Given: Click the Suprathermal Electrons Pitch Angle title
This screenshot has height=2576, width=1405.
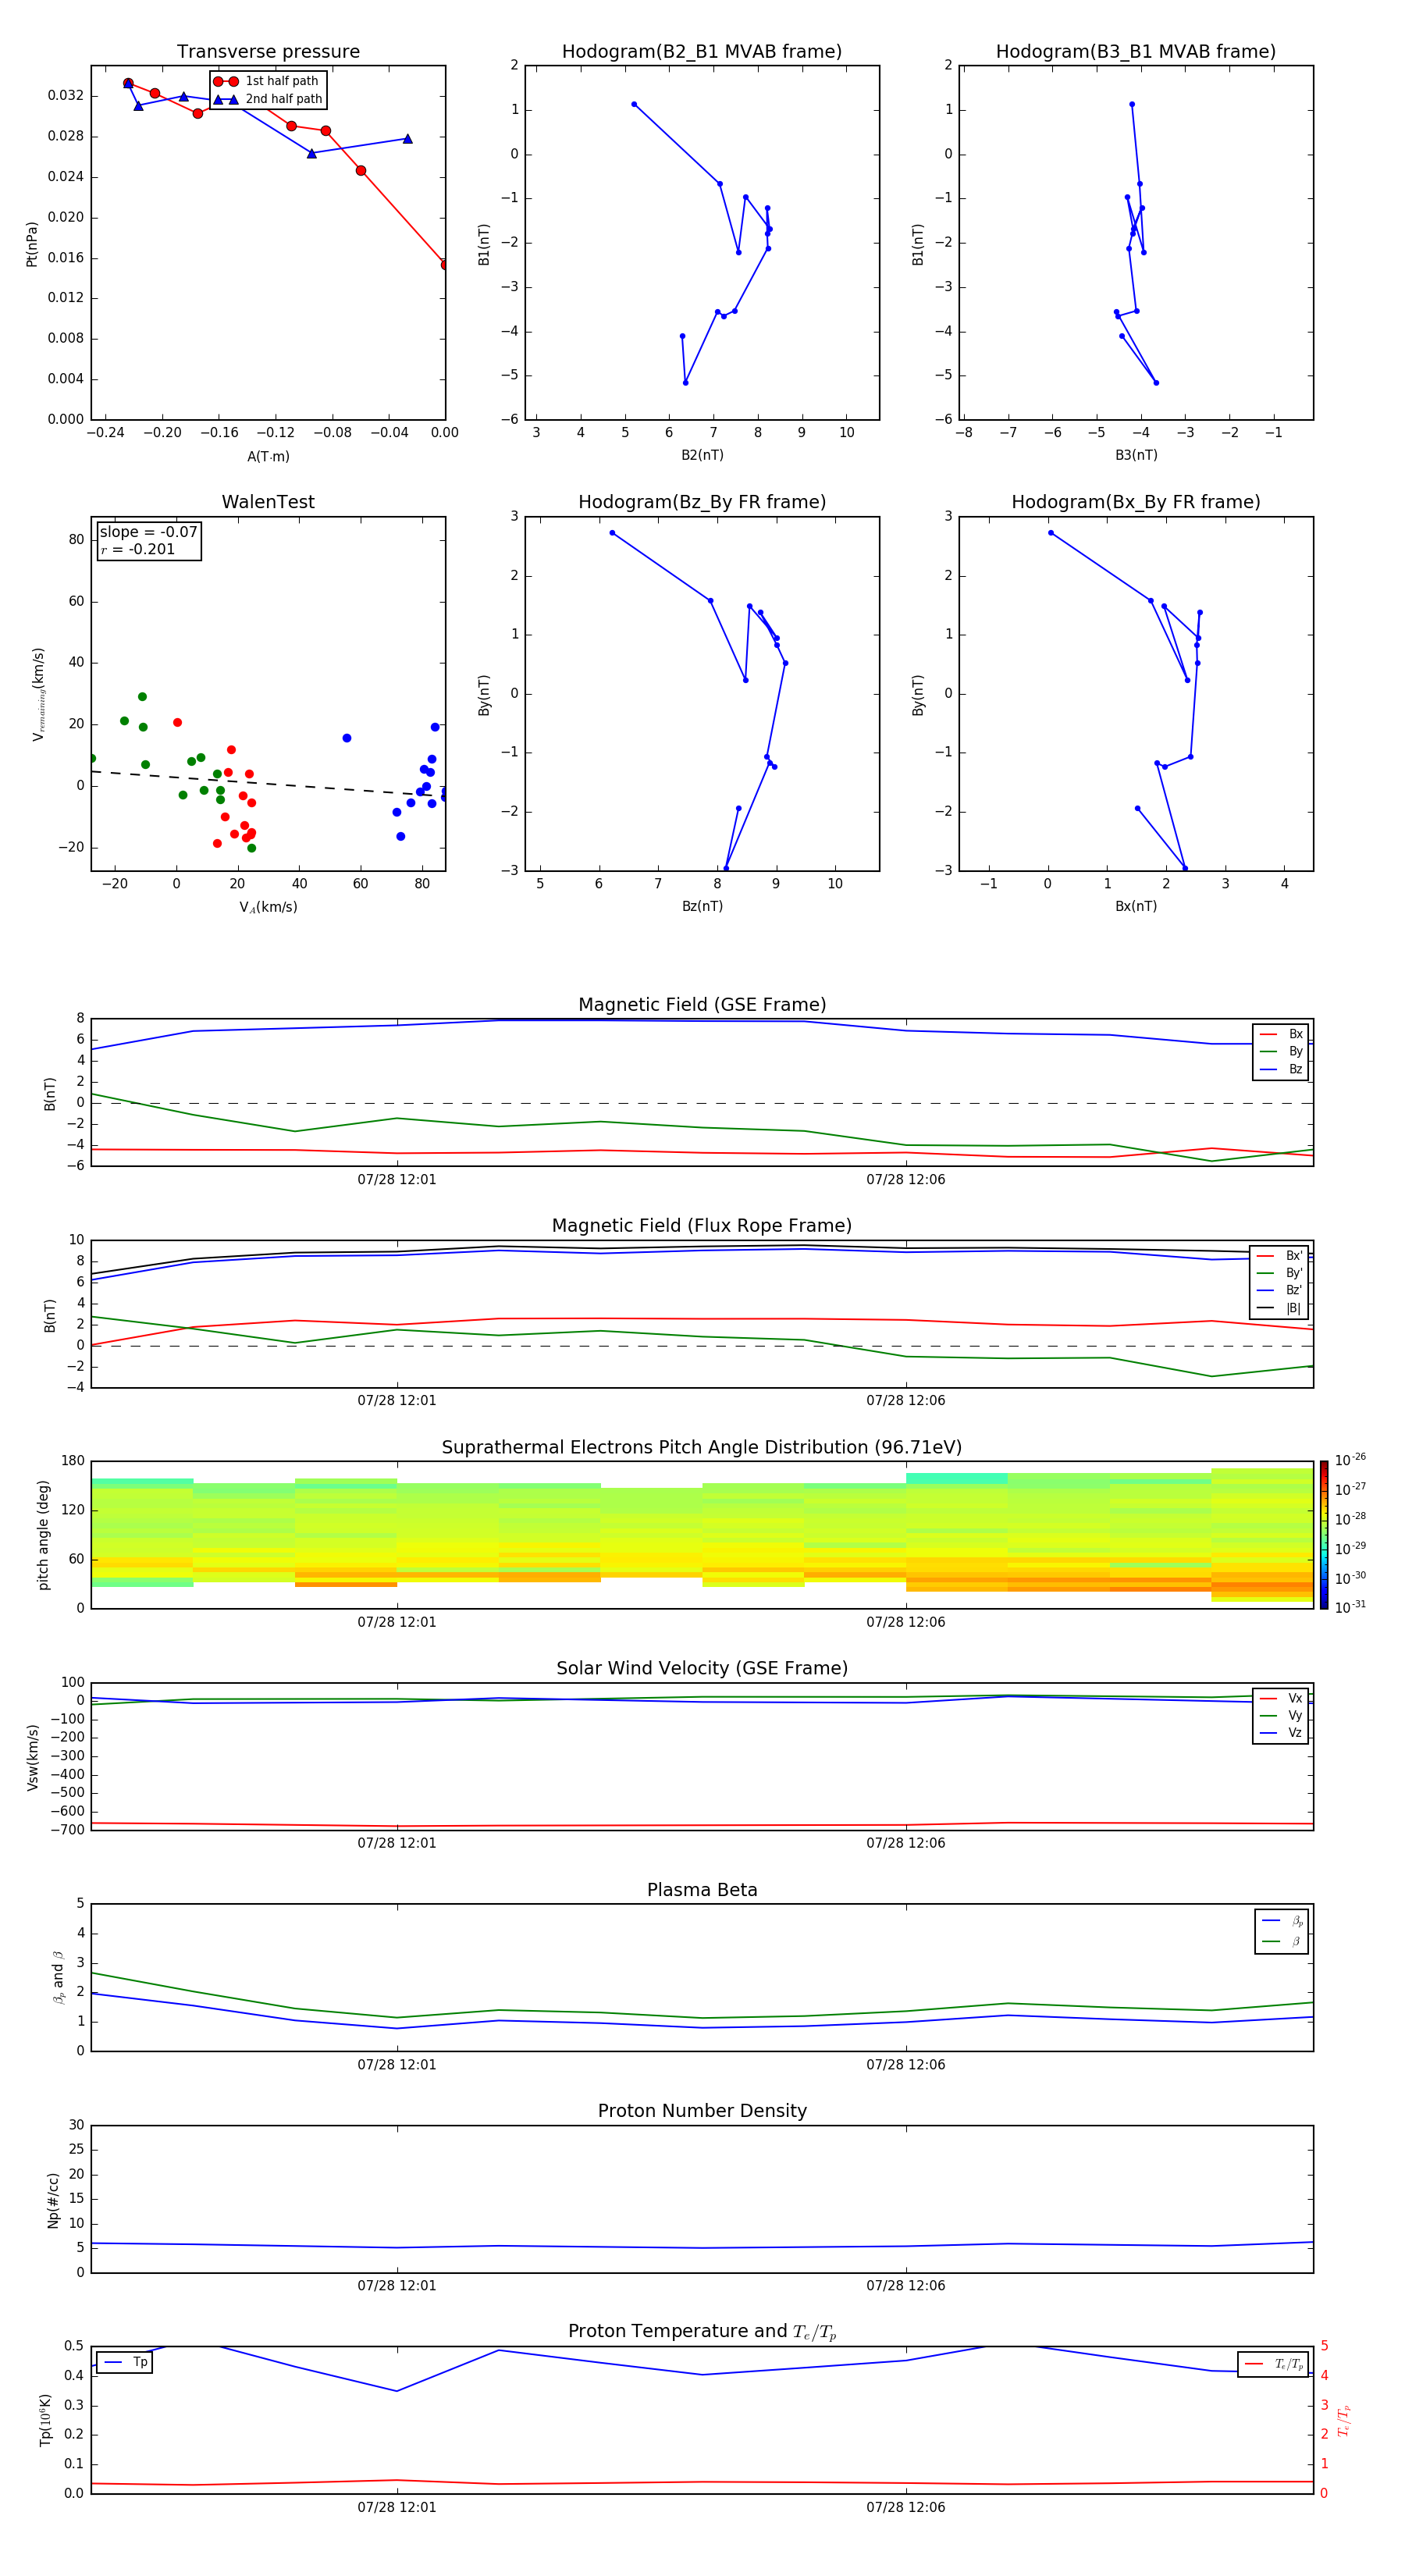Looking at the screenshot, I should coord(702,1448).
